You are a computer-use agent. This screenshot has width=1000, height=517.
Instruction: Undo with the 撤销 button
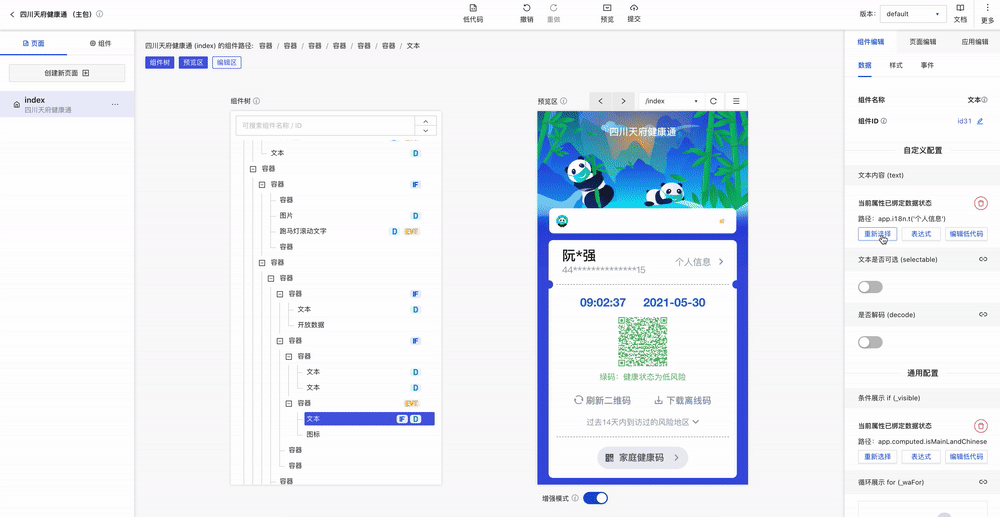[526, 13]
